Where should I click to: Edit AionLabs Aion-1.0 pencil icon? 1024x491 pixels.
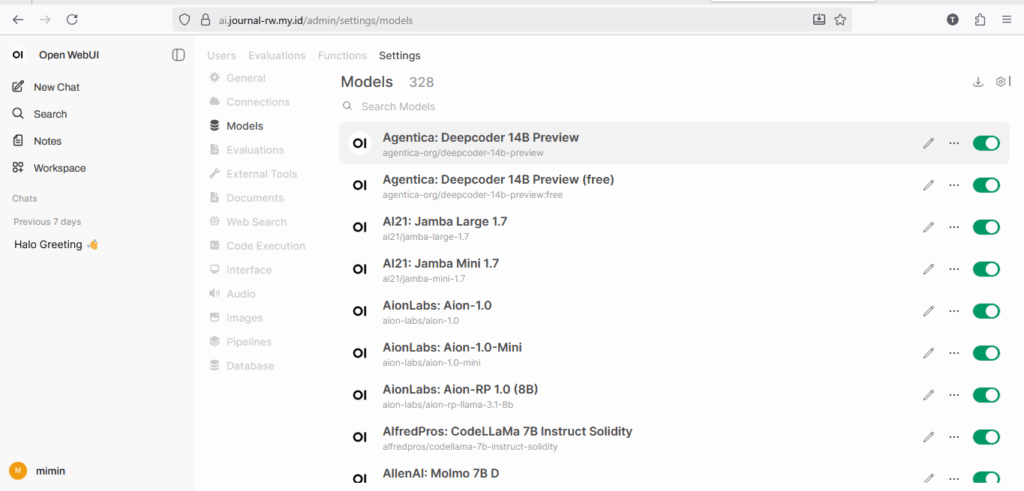click(929, 311)
